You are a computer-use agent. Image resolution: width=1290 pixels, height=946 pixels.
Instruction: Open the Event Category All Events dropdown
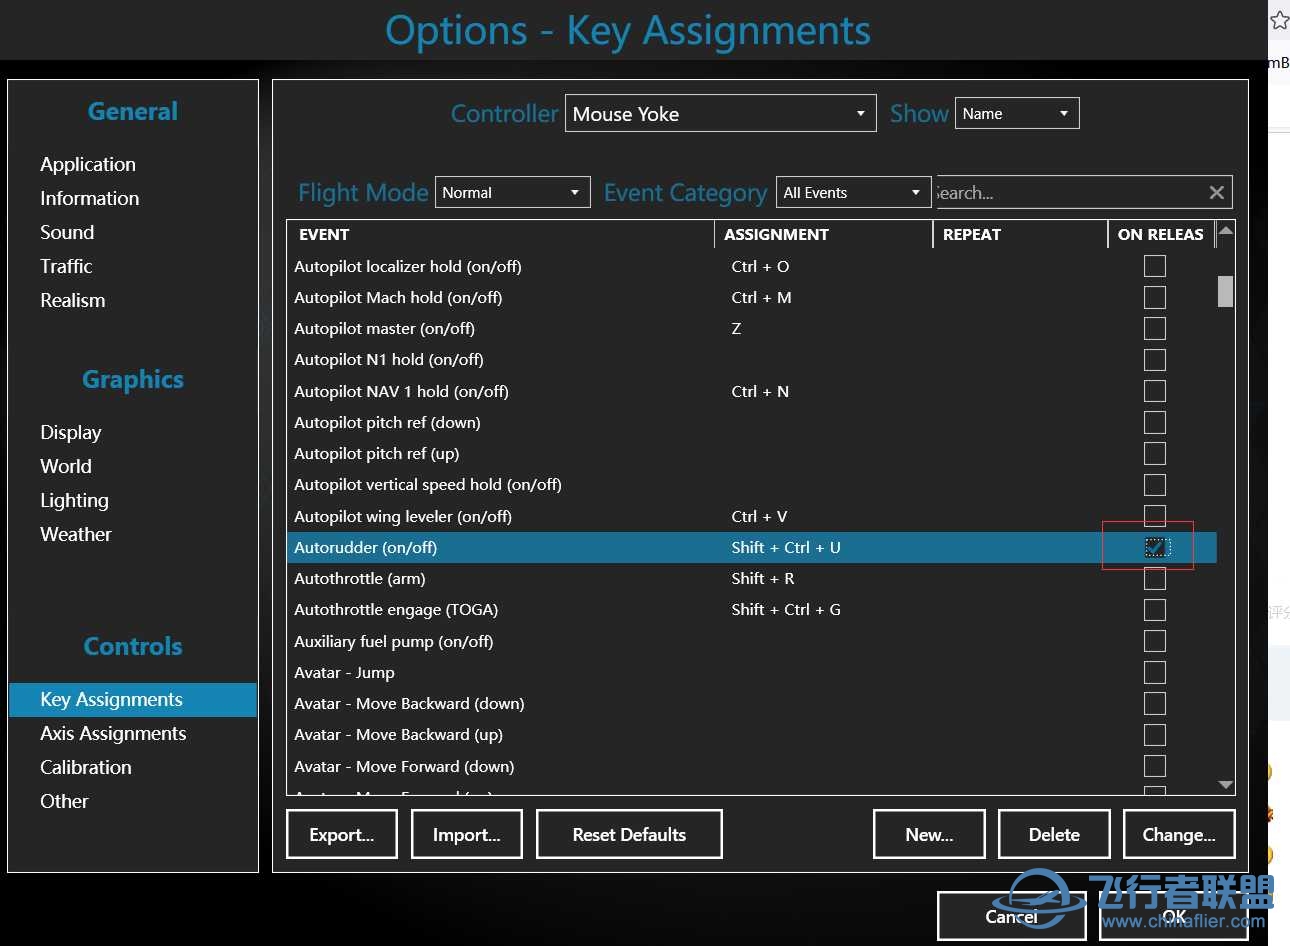[854, 192]
